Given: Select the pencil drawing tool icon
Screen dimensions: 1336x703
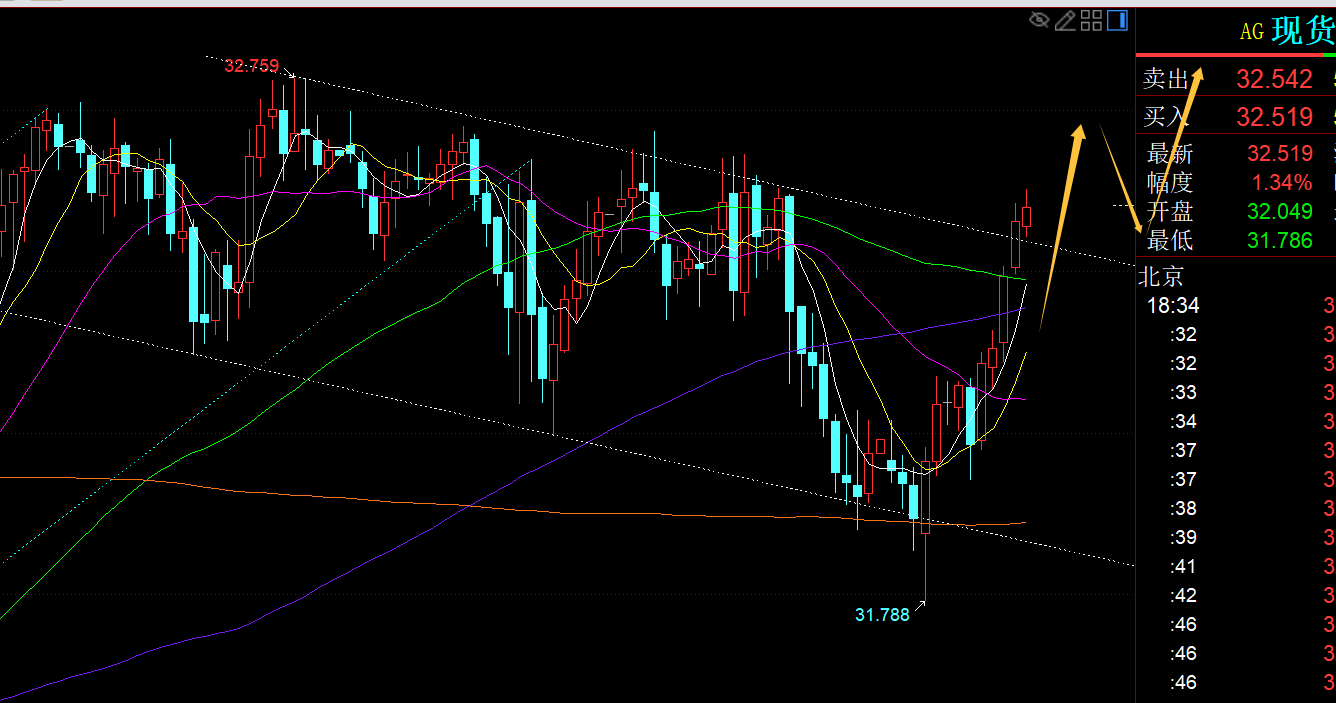Looking at the screenshot, I should [x=1065, y=19].
